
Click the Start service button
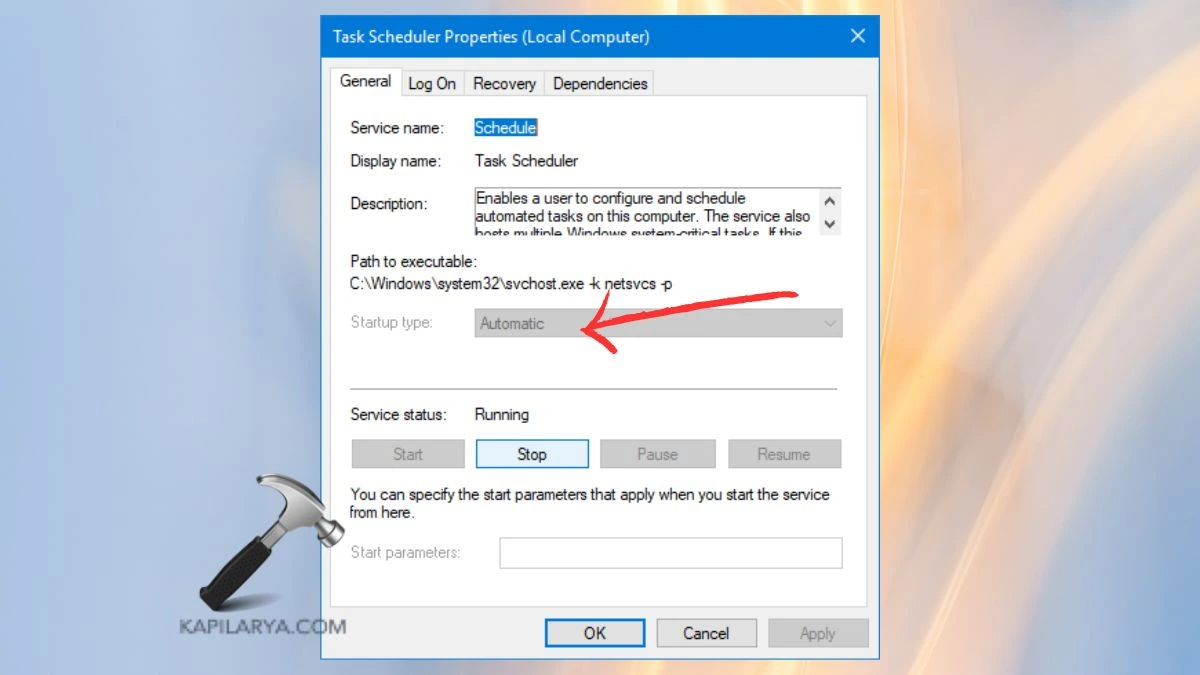pos(408,454)
